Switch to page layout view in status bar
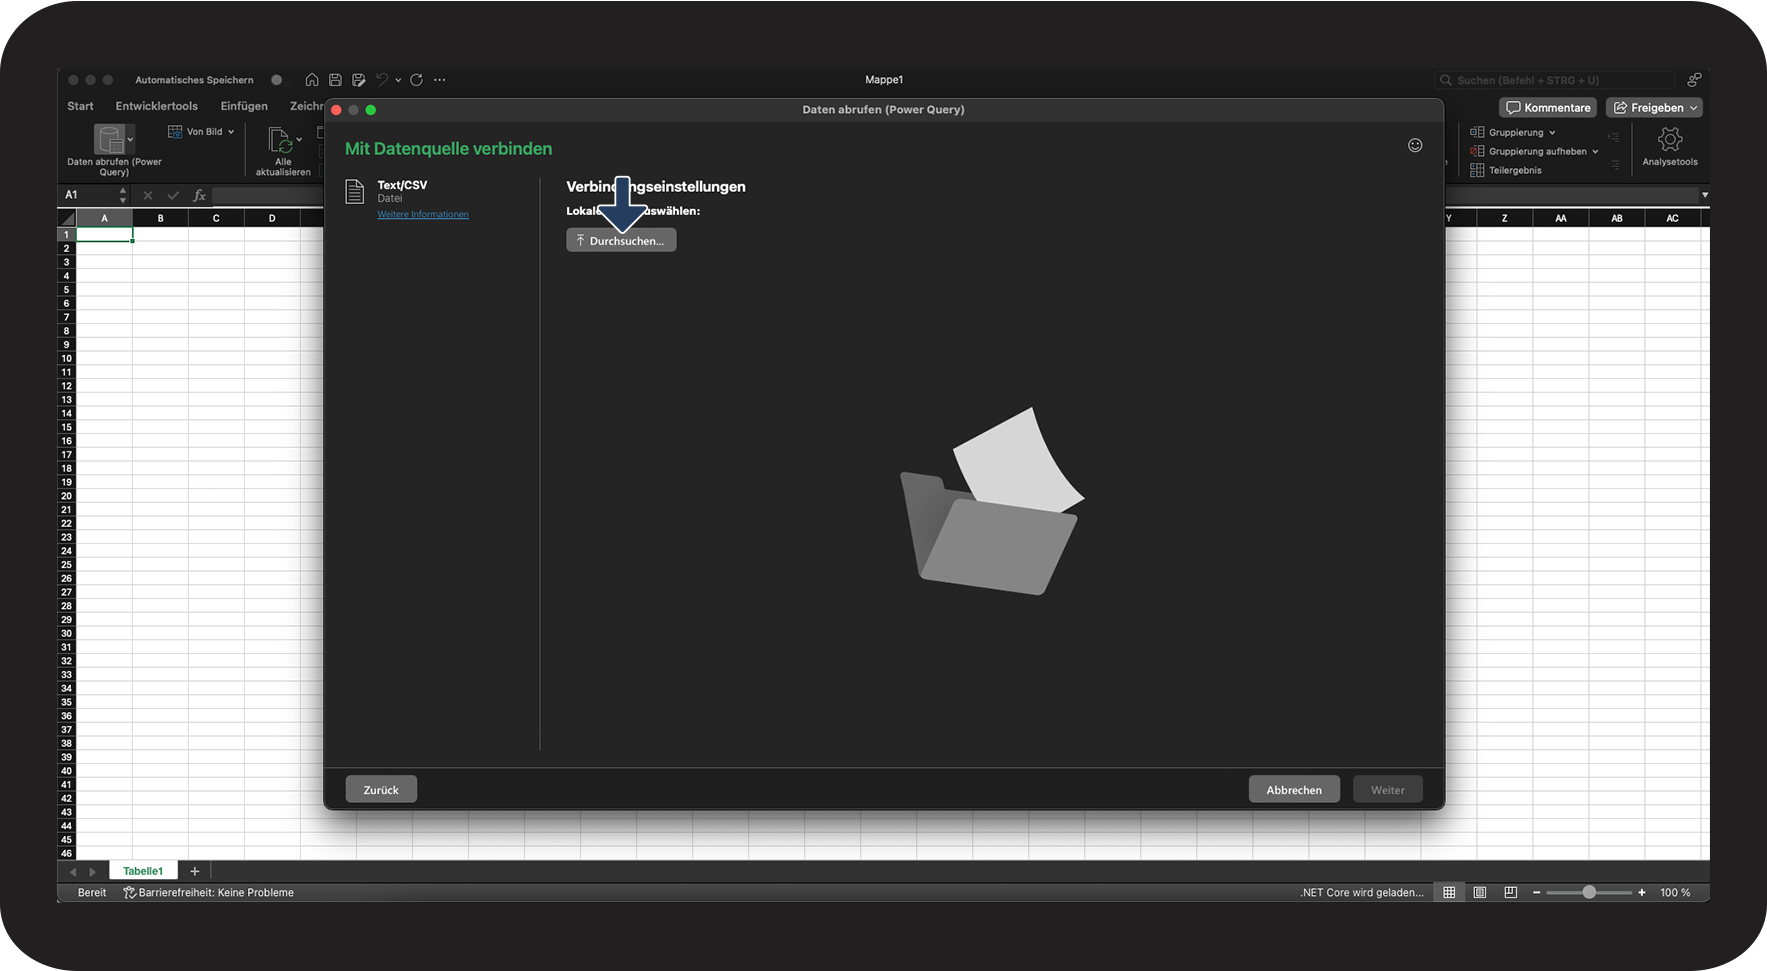Screen dimensions: 1767x971 click(x=1480, y=892)
